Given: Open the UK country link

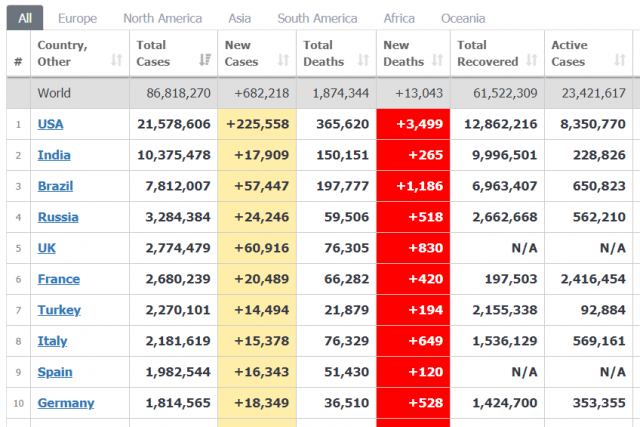Looking at the screenshot, I should tap(47, 248).
